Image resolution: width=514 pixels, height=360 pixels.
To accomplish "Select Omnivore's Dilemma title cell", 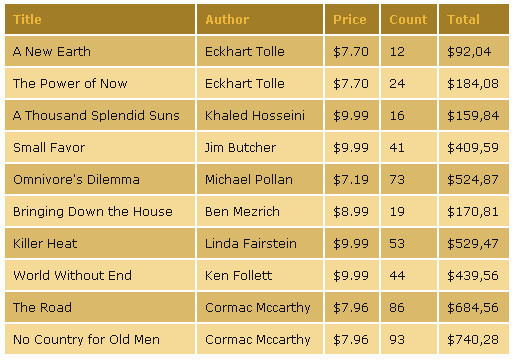I will coord(100,179).
